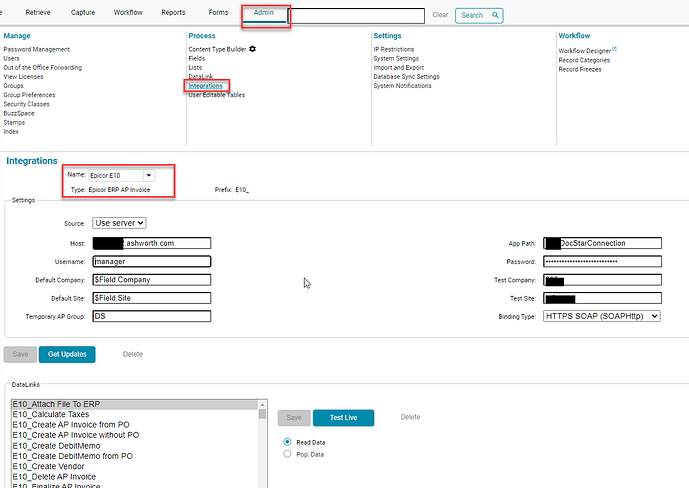The image size is (689, 488).
Task: Open Group Preferences link
Action: tap(29, 95)
